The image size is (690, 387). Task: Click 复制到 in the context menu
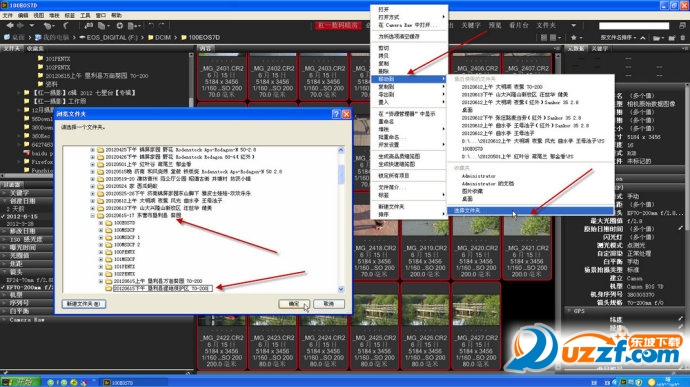click(x=409, y=87)
